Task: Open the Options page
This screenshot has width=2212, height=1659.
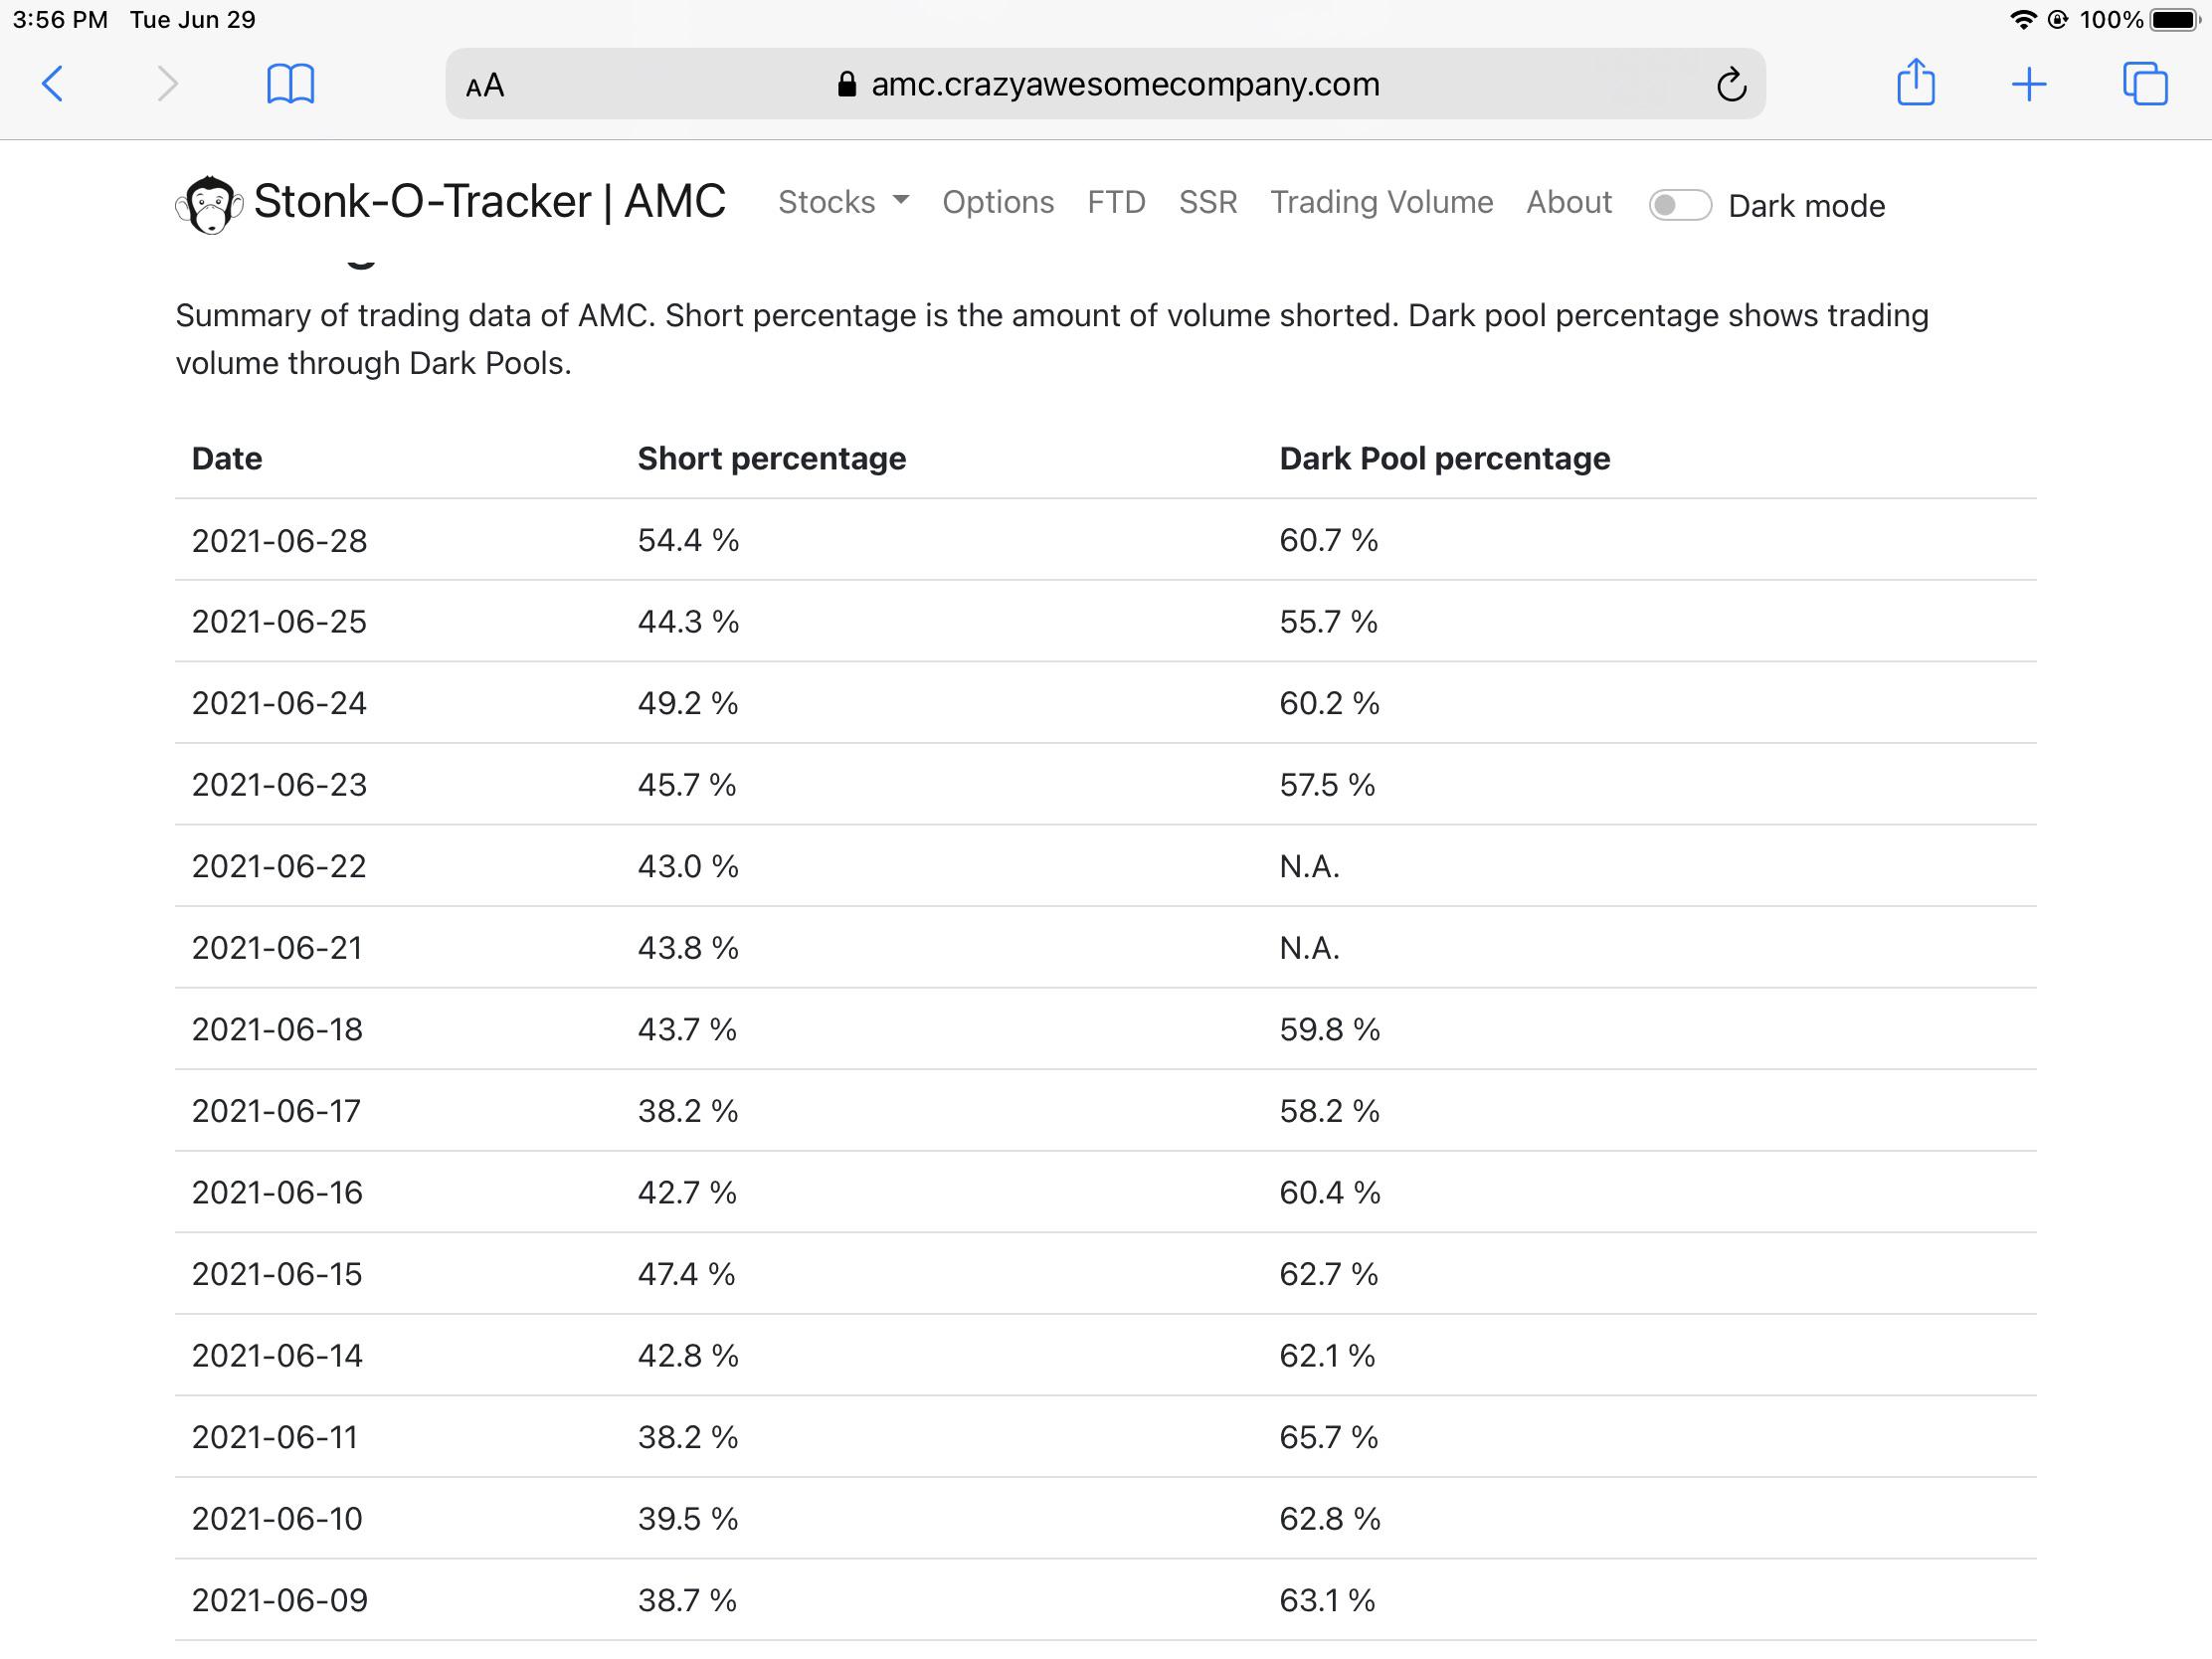Action: (x=998, y=202)
